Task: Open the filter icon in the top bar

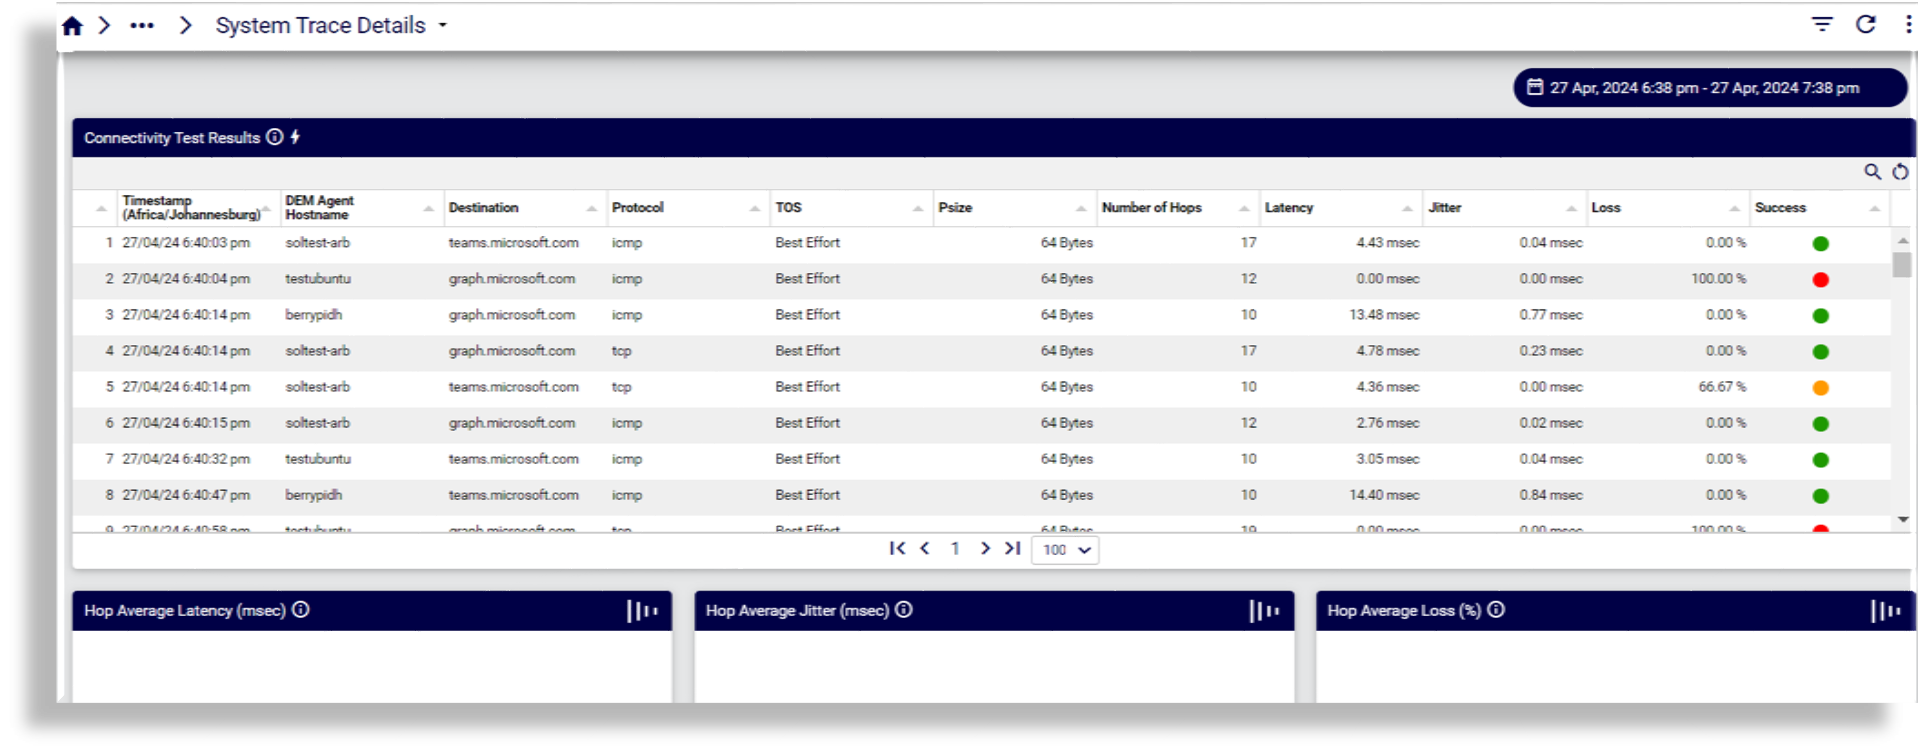Action: pos(1822,24)
